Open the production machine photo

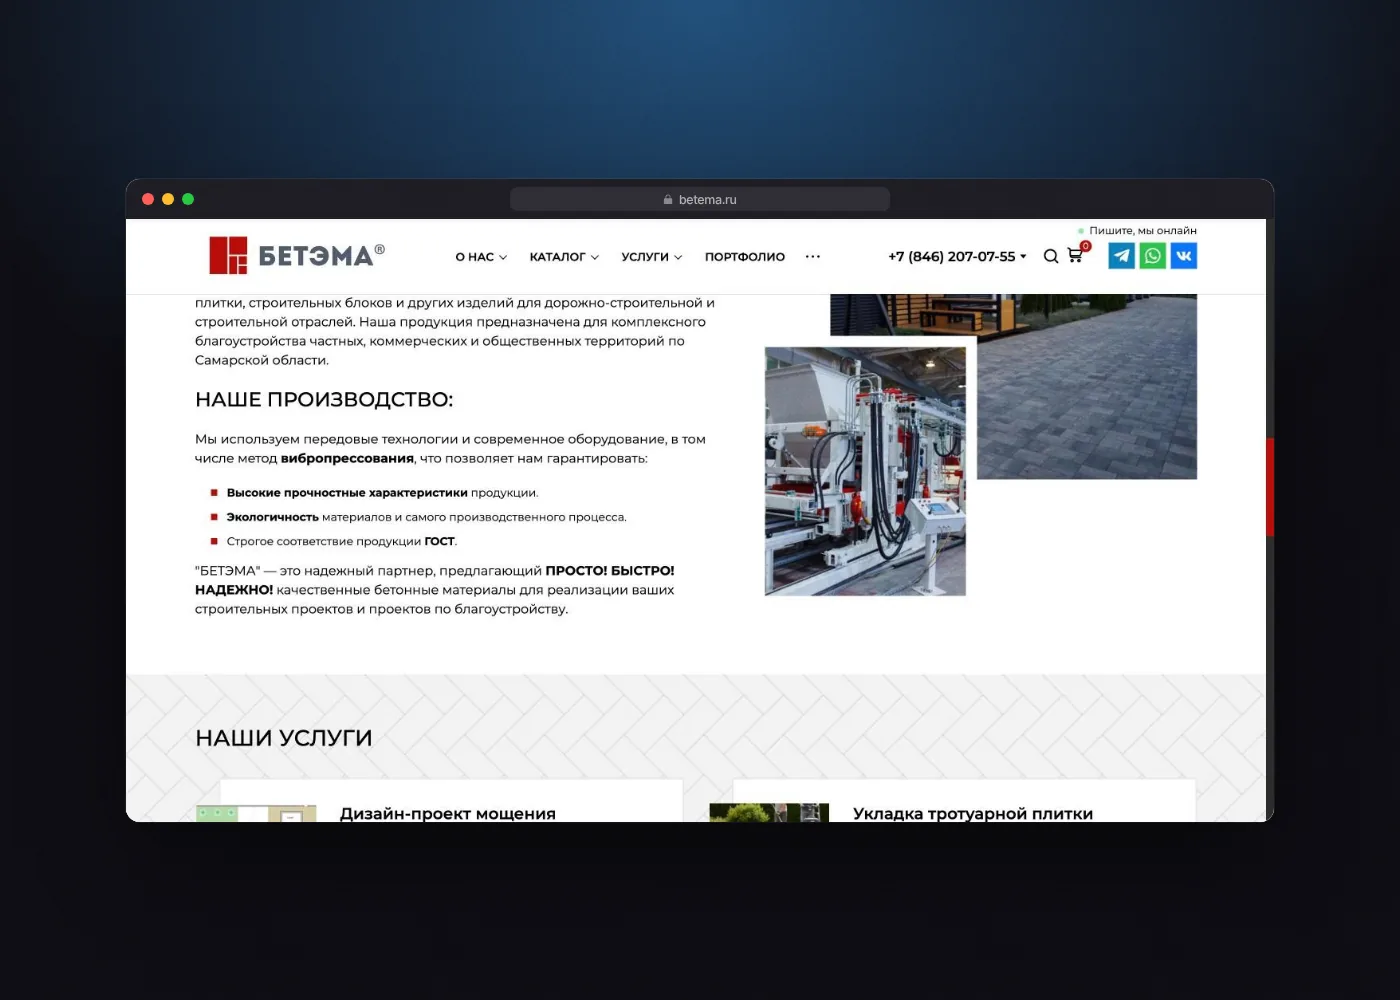(865, 471)
